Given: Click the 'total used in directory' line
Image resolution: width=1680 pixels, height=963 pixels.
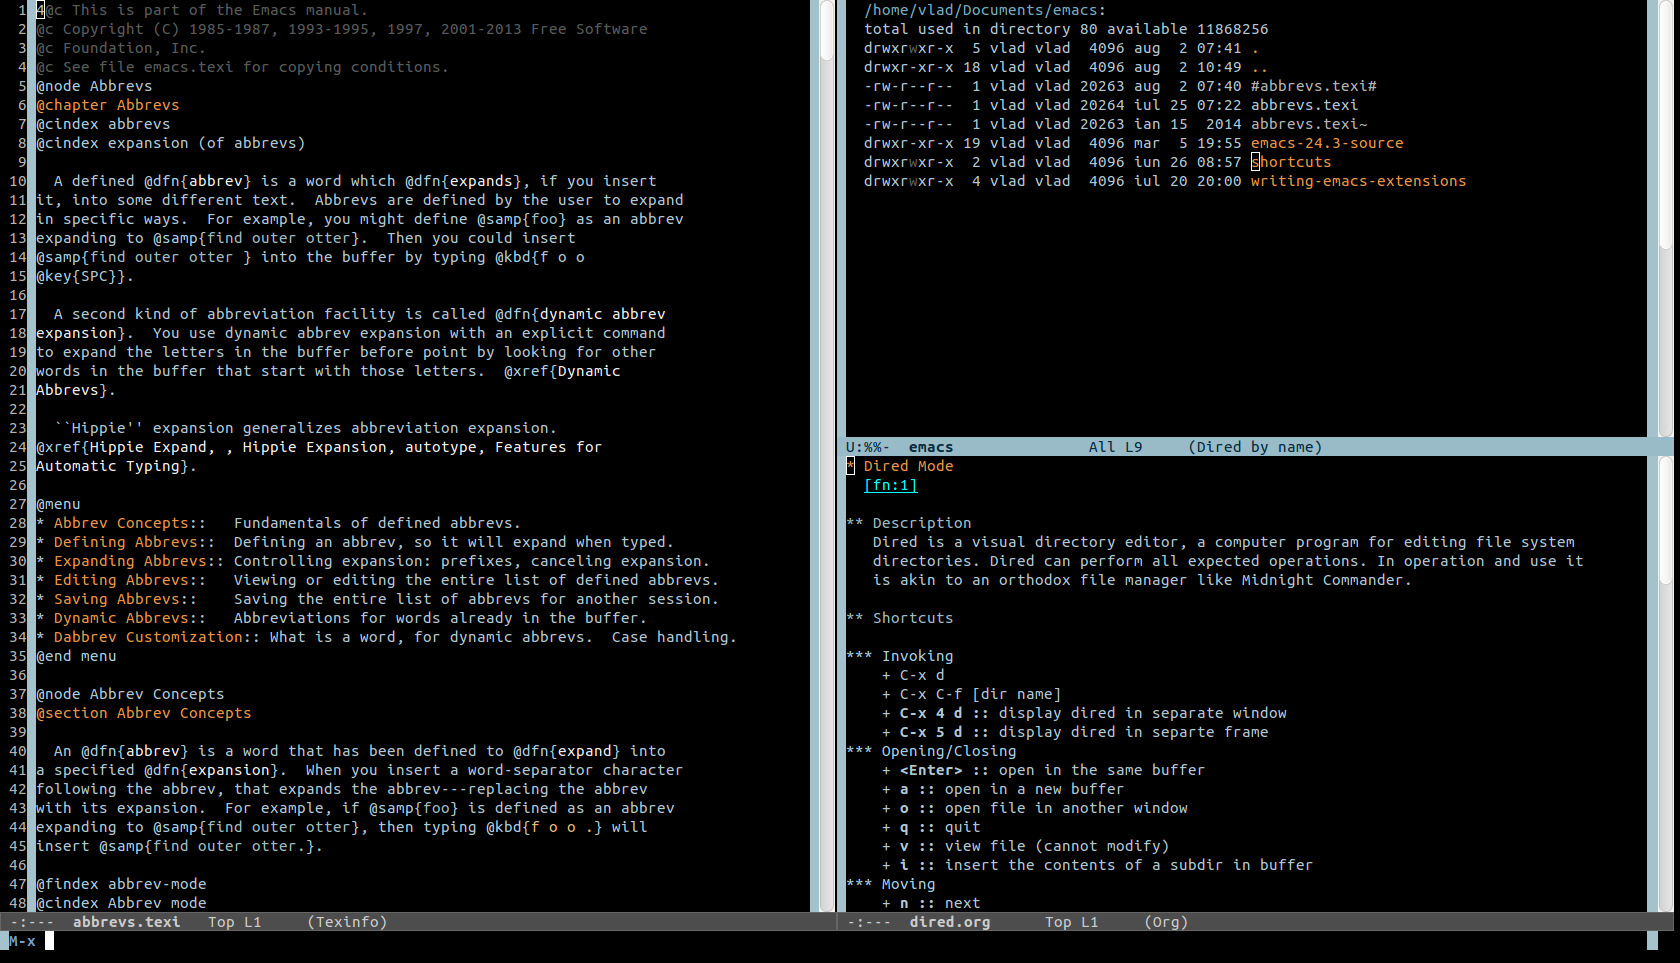Looking at the screenshot, I should (x=1066, y=29).
